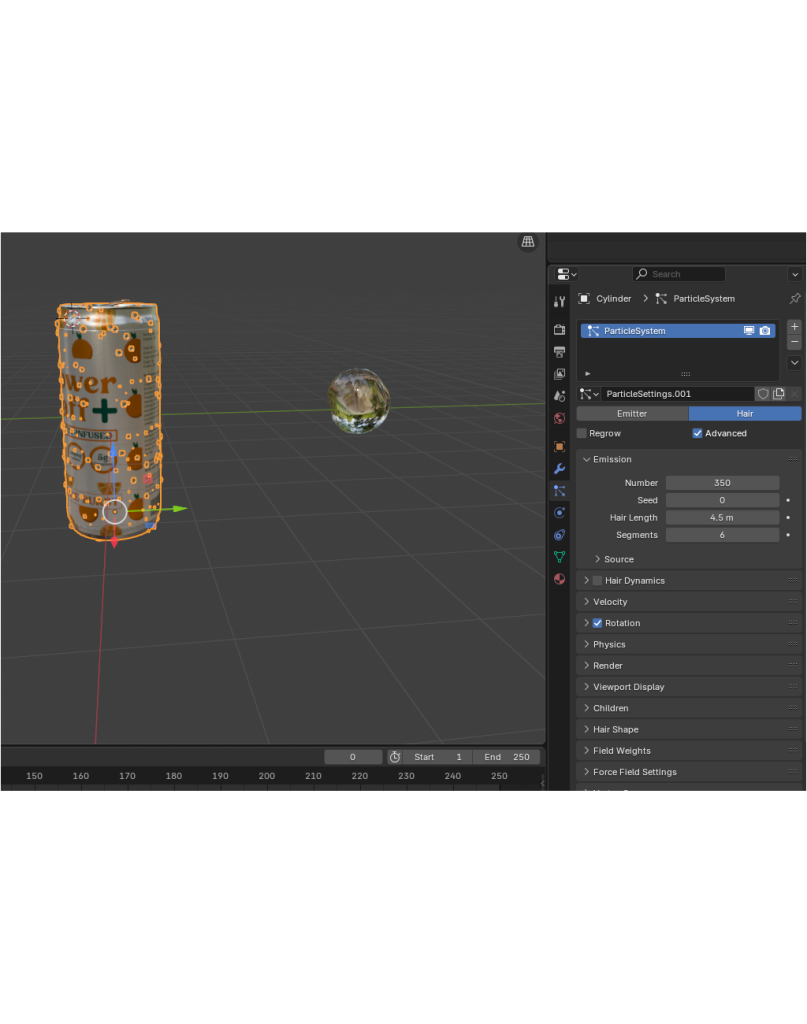Create a copy of ParticleSettings.001
The height and width of the screenshot is (1024, 807).
(x=779, y=394)
